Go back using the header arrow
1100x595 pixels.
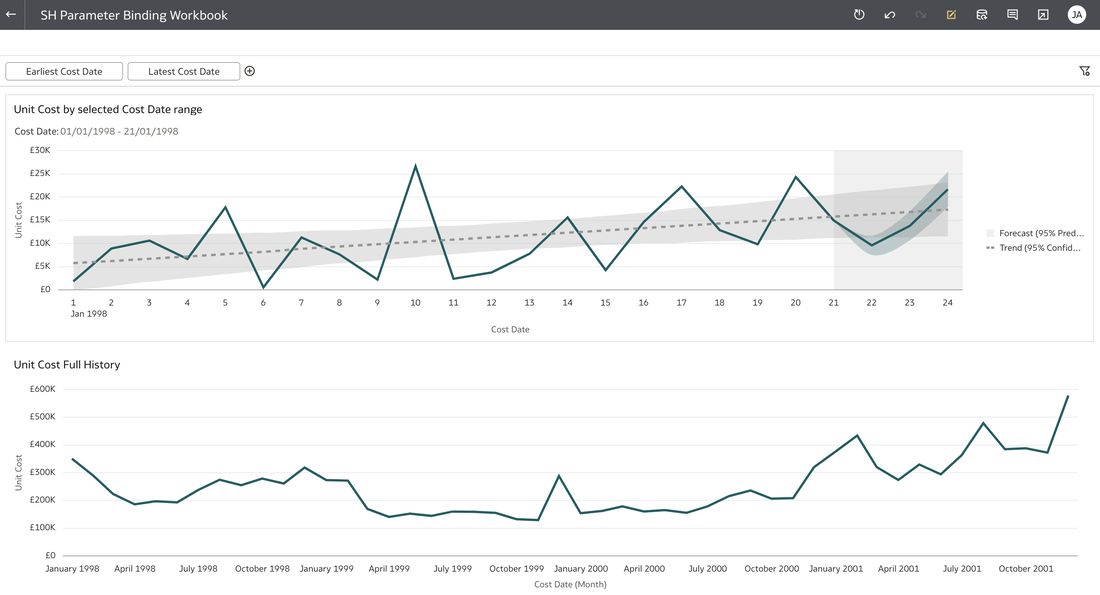[x=11, y=15]
